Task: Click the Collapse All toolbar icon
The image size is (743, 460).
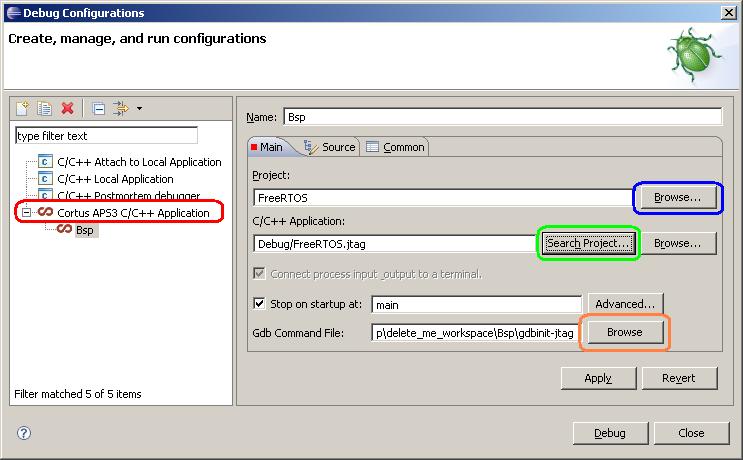Action: 99,109
